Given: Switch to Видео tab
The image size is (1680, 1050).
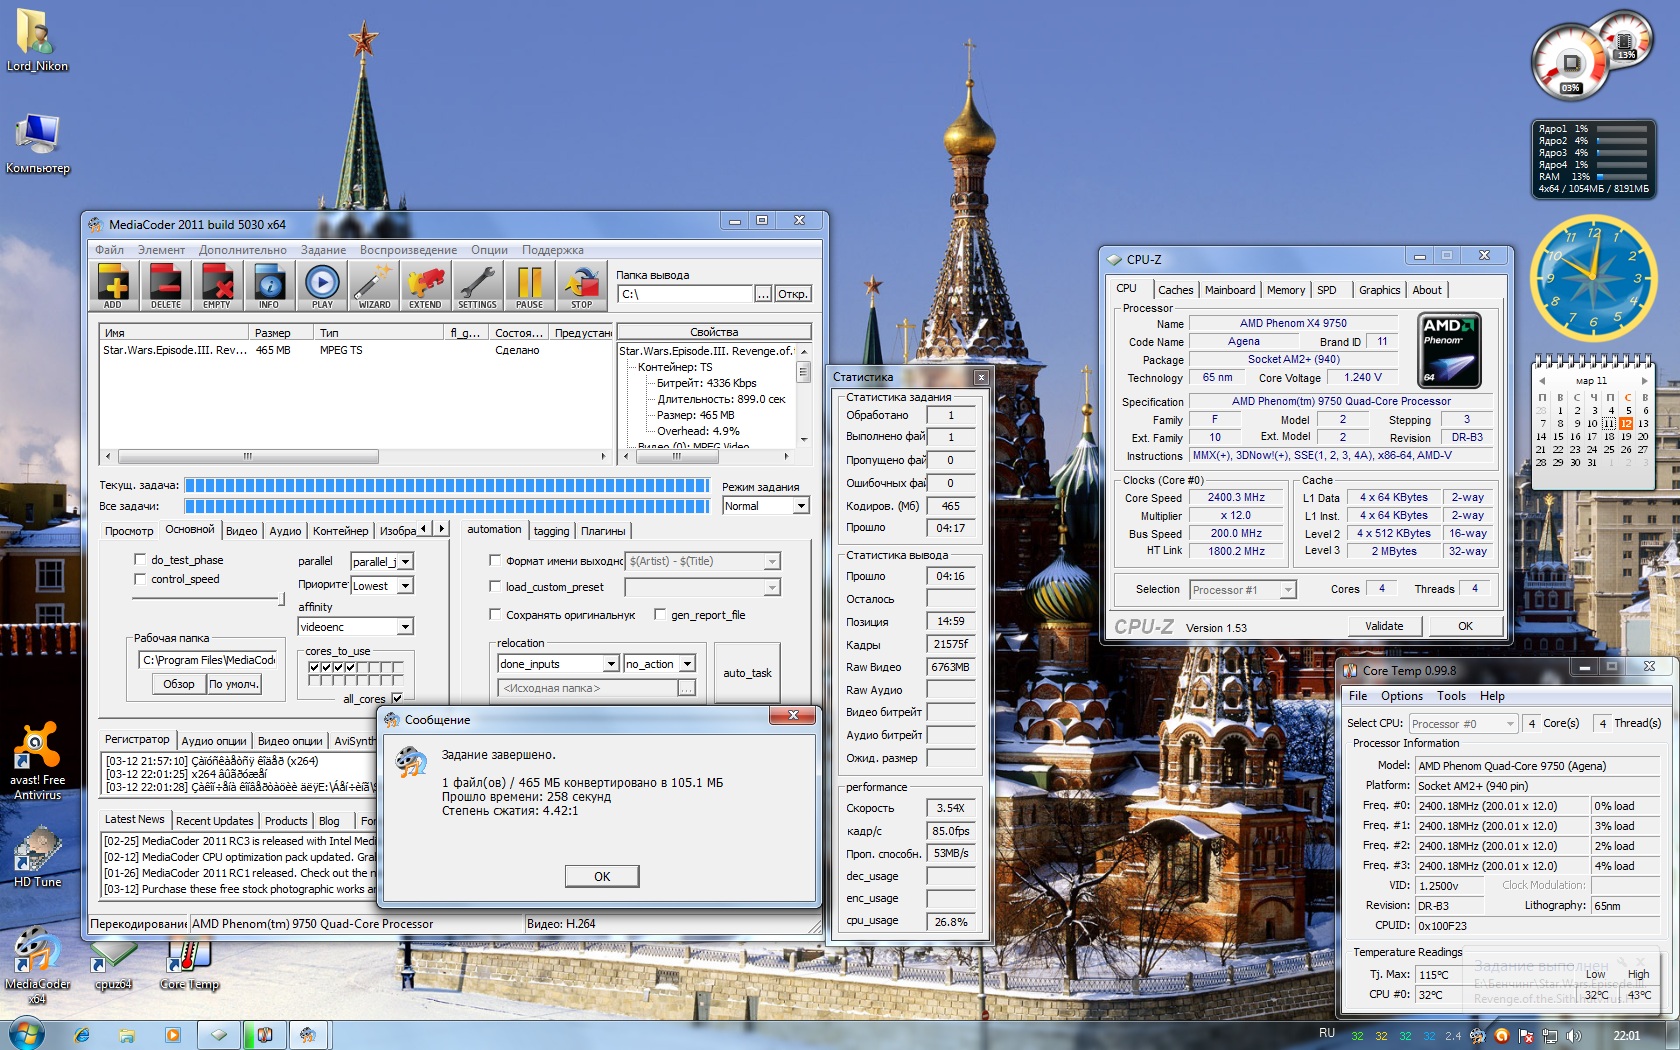Looking at the screenshot, I should coord(241,531).
